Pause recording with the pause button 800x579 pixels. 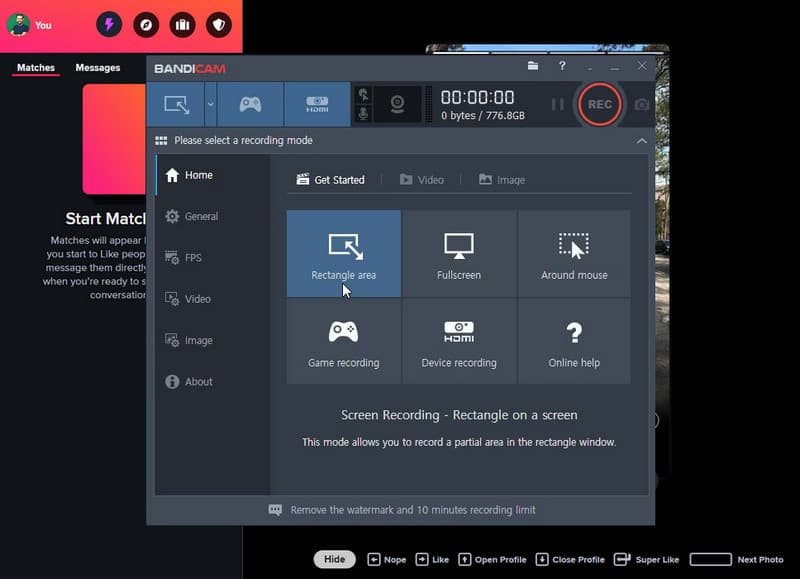(557, 104)
